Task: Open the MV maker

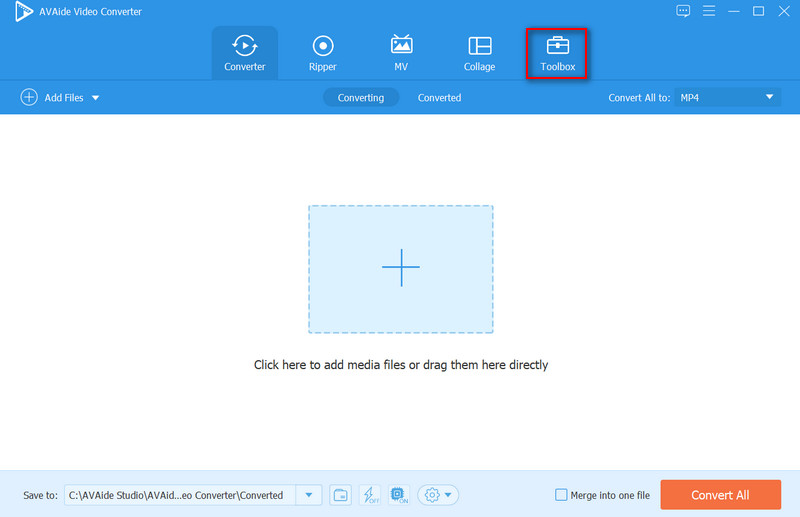Action: coord(401,53)
